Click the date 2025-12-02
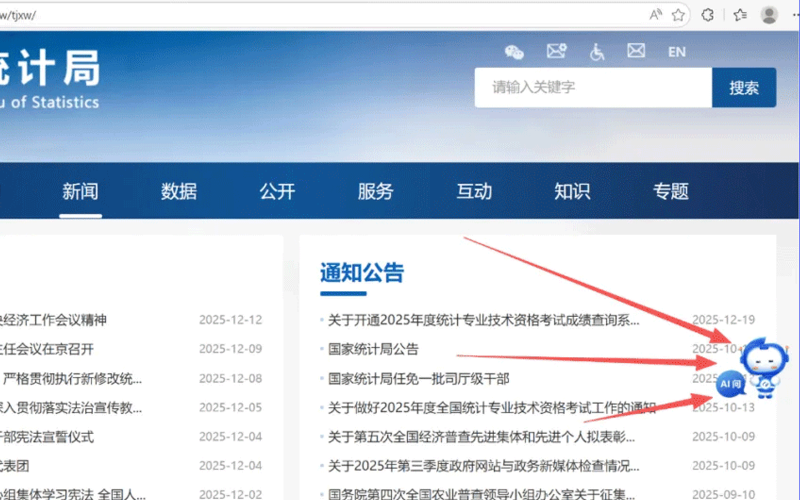Image resolution: width=800 pixels, height=500 pixels. [231, 494]
